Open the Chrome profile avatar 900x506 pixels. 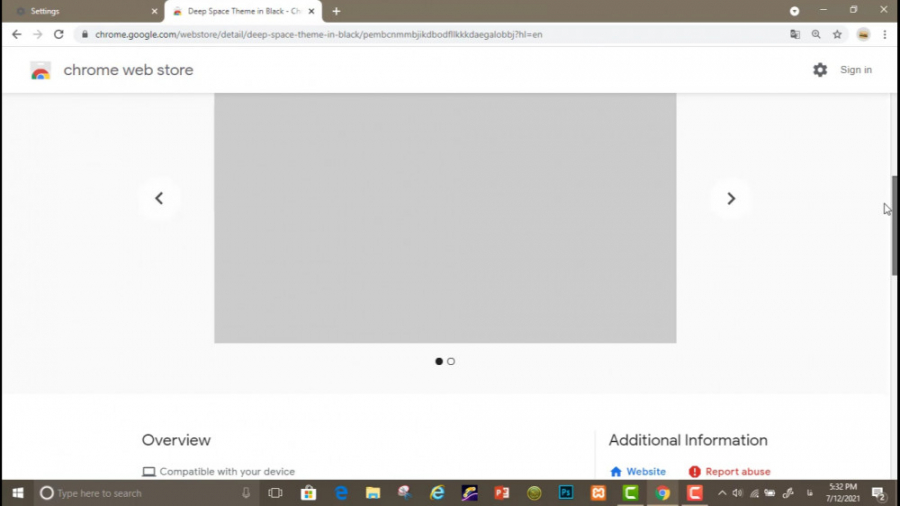click(863, 34)
